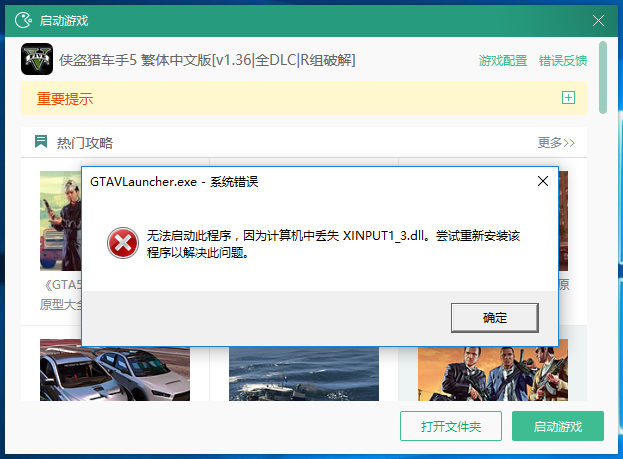Click the 打开文件夹 button
This screenshot has height=459, width=623.
451,426
